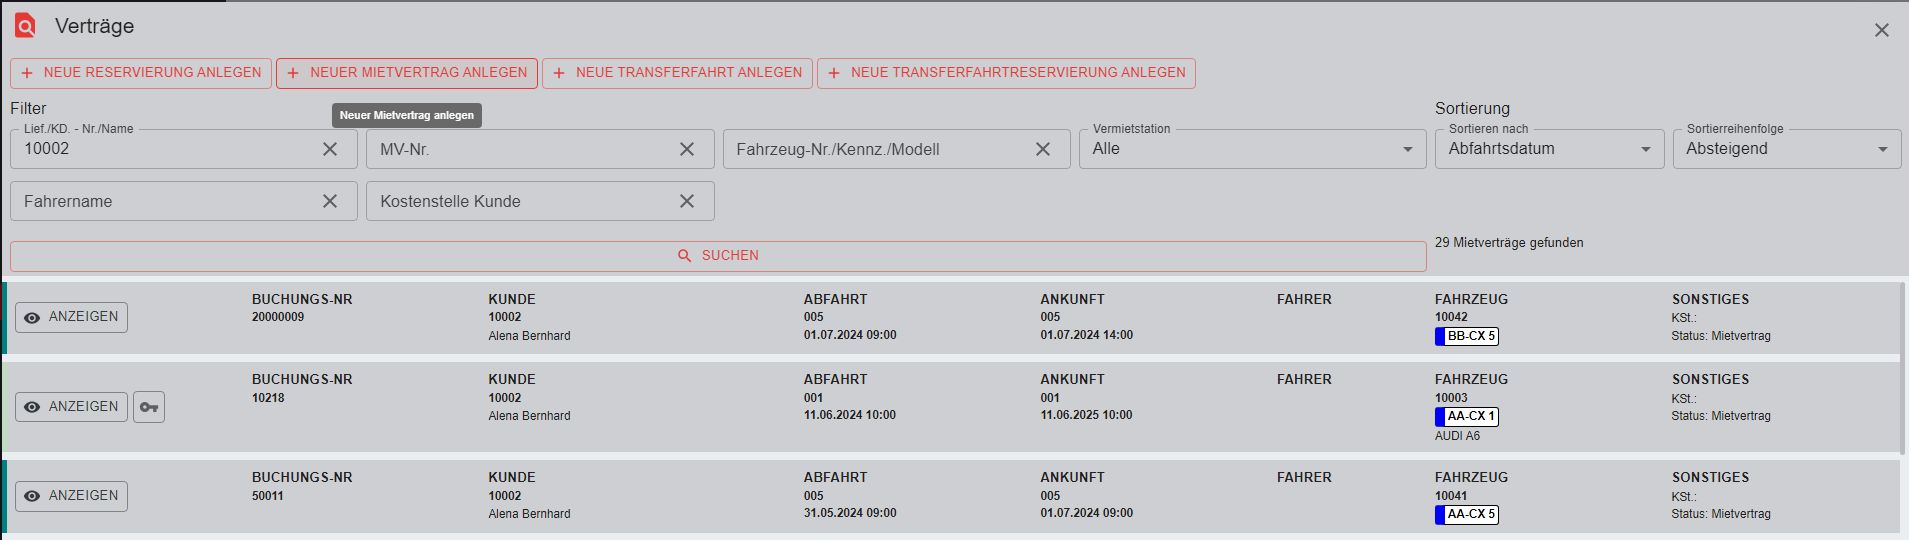
Task: Click the license plate badge BB-CX 5
Action: click(x=1467, y=336)
